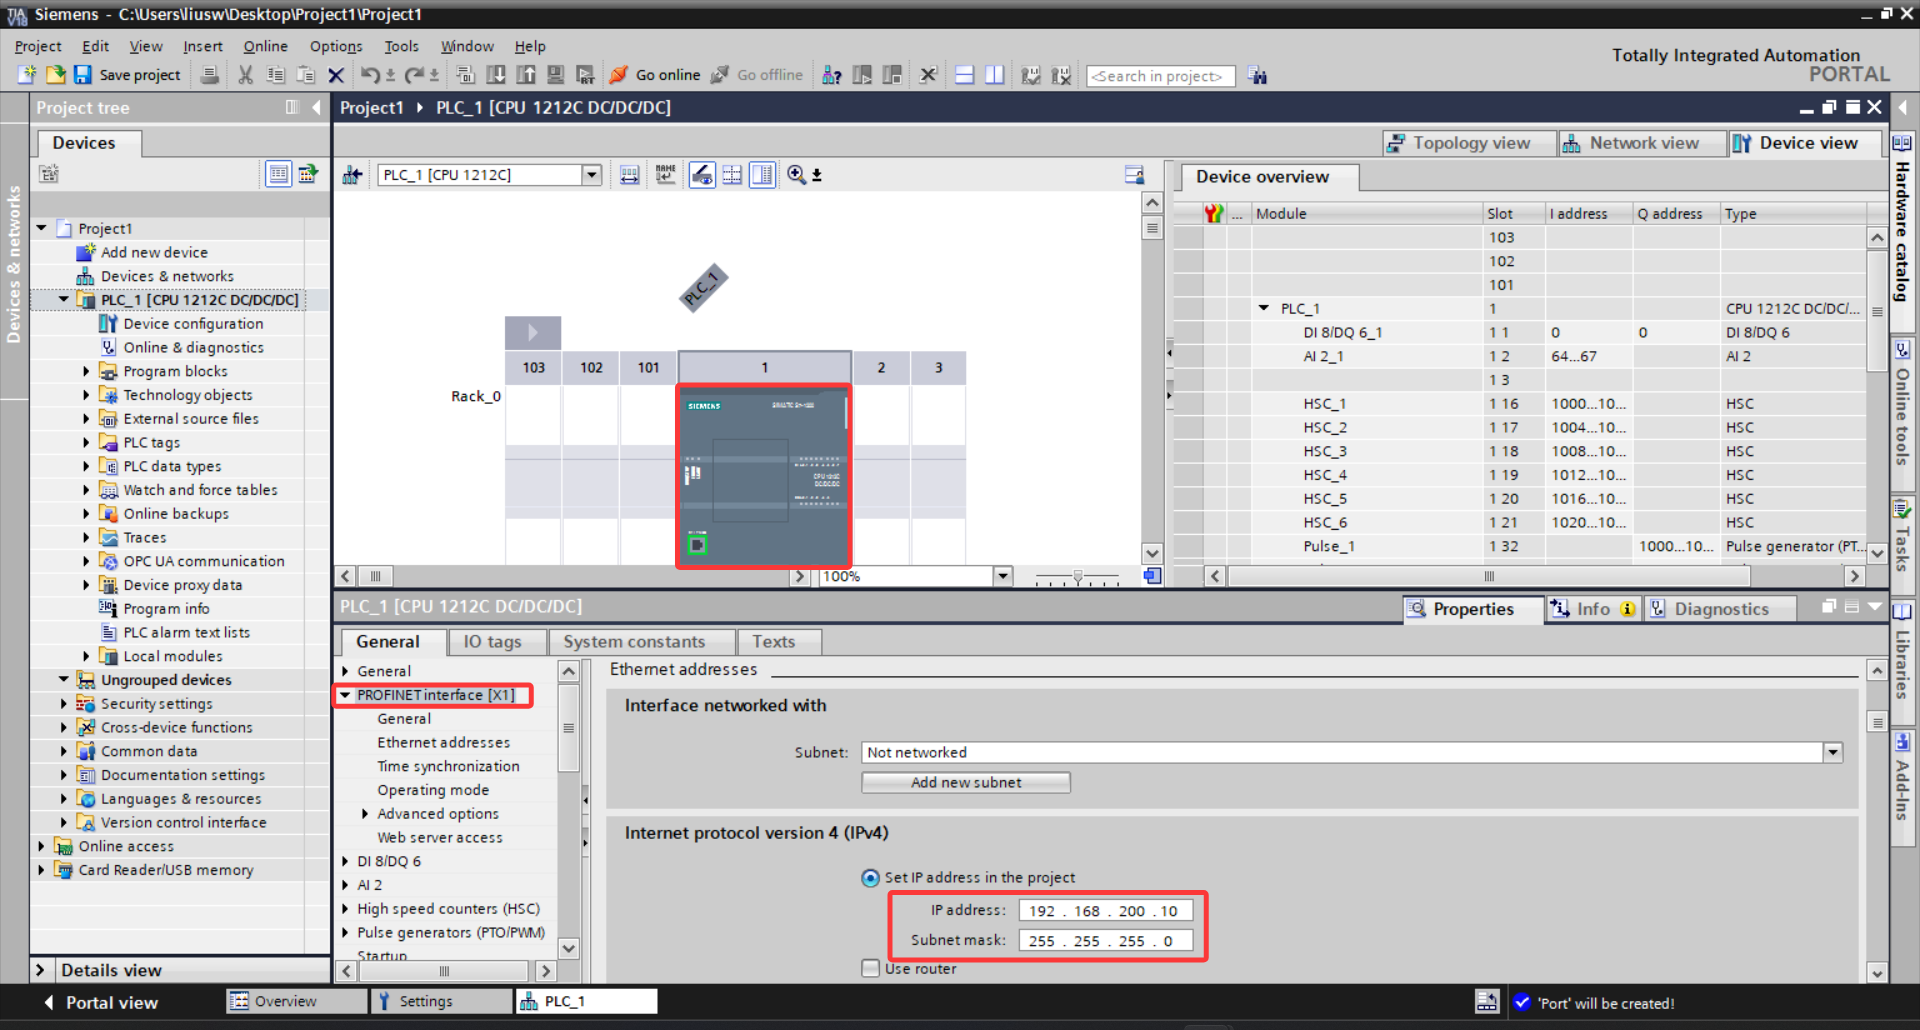Click the Redo arrow icon
Viewport: 1920px width, 1030px height.
pos(414,75)
